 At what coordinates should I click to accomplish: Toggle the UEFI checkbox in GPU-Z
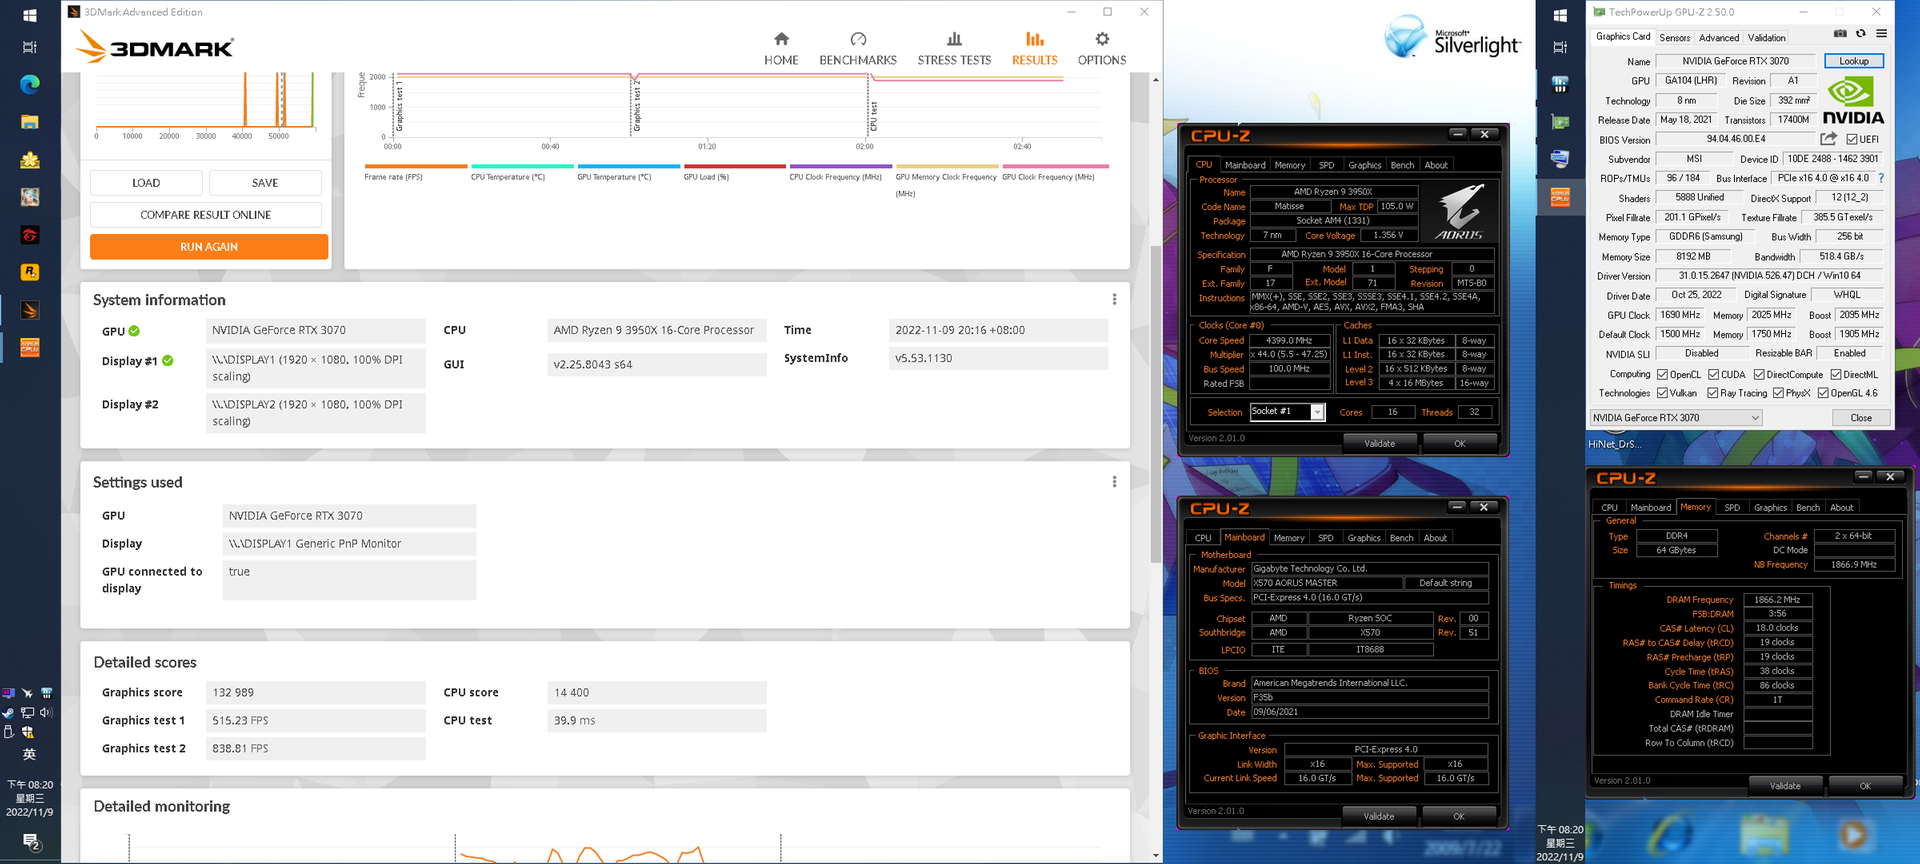pyautogui.click(x=1852, y=139)
